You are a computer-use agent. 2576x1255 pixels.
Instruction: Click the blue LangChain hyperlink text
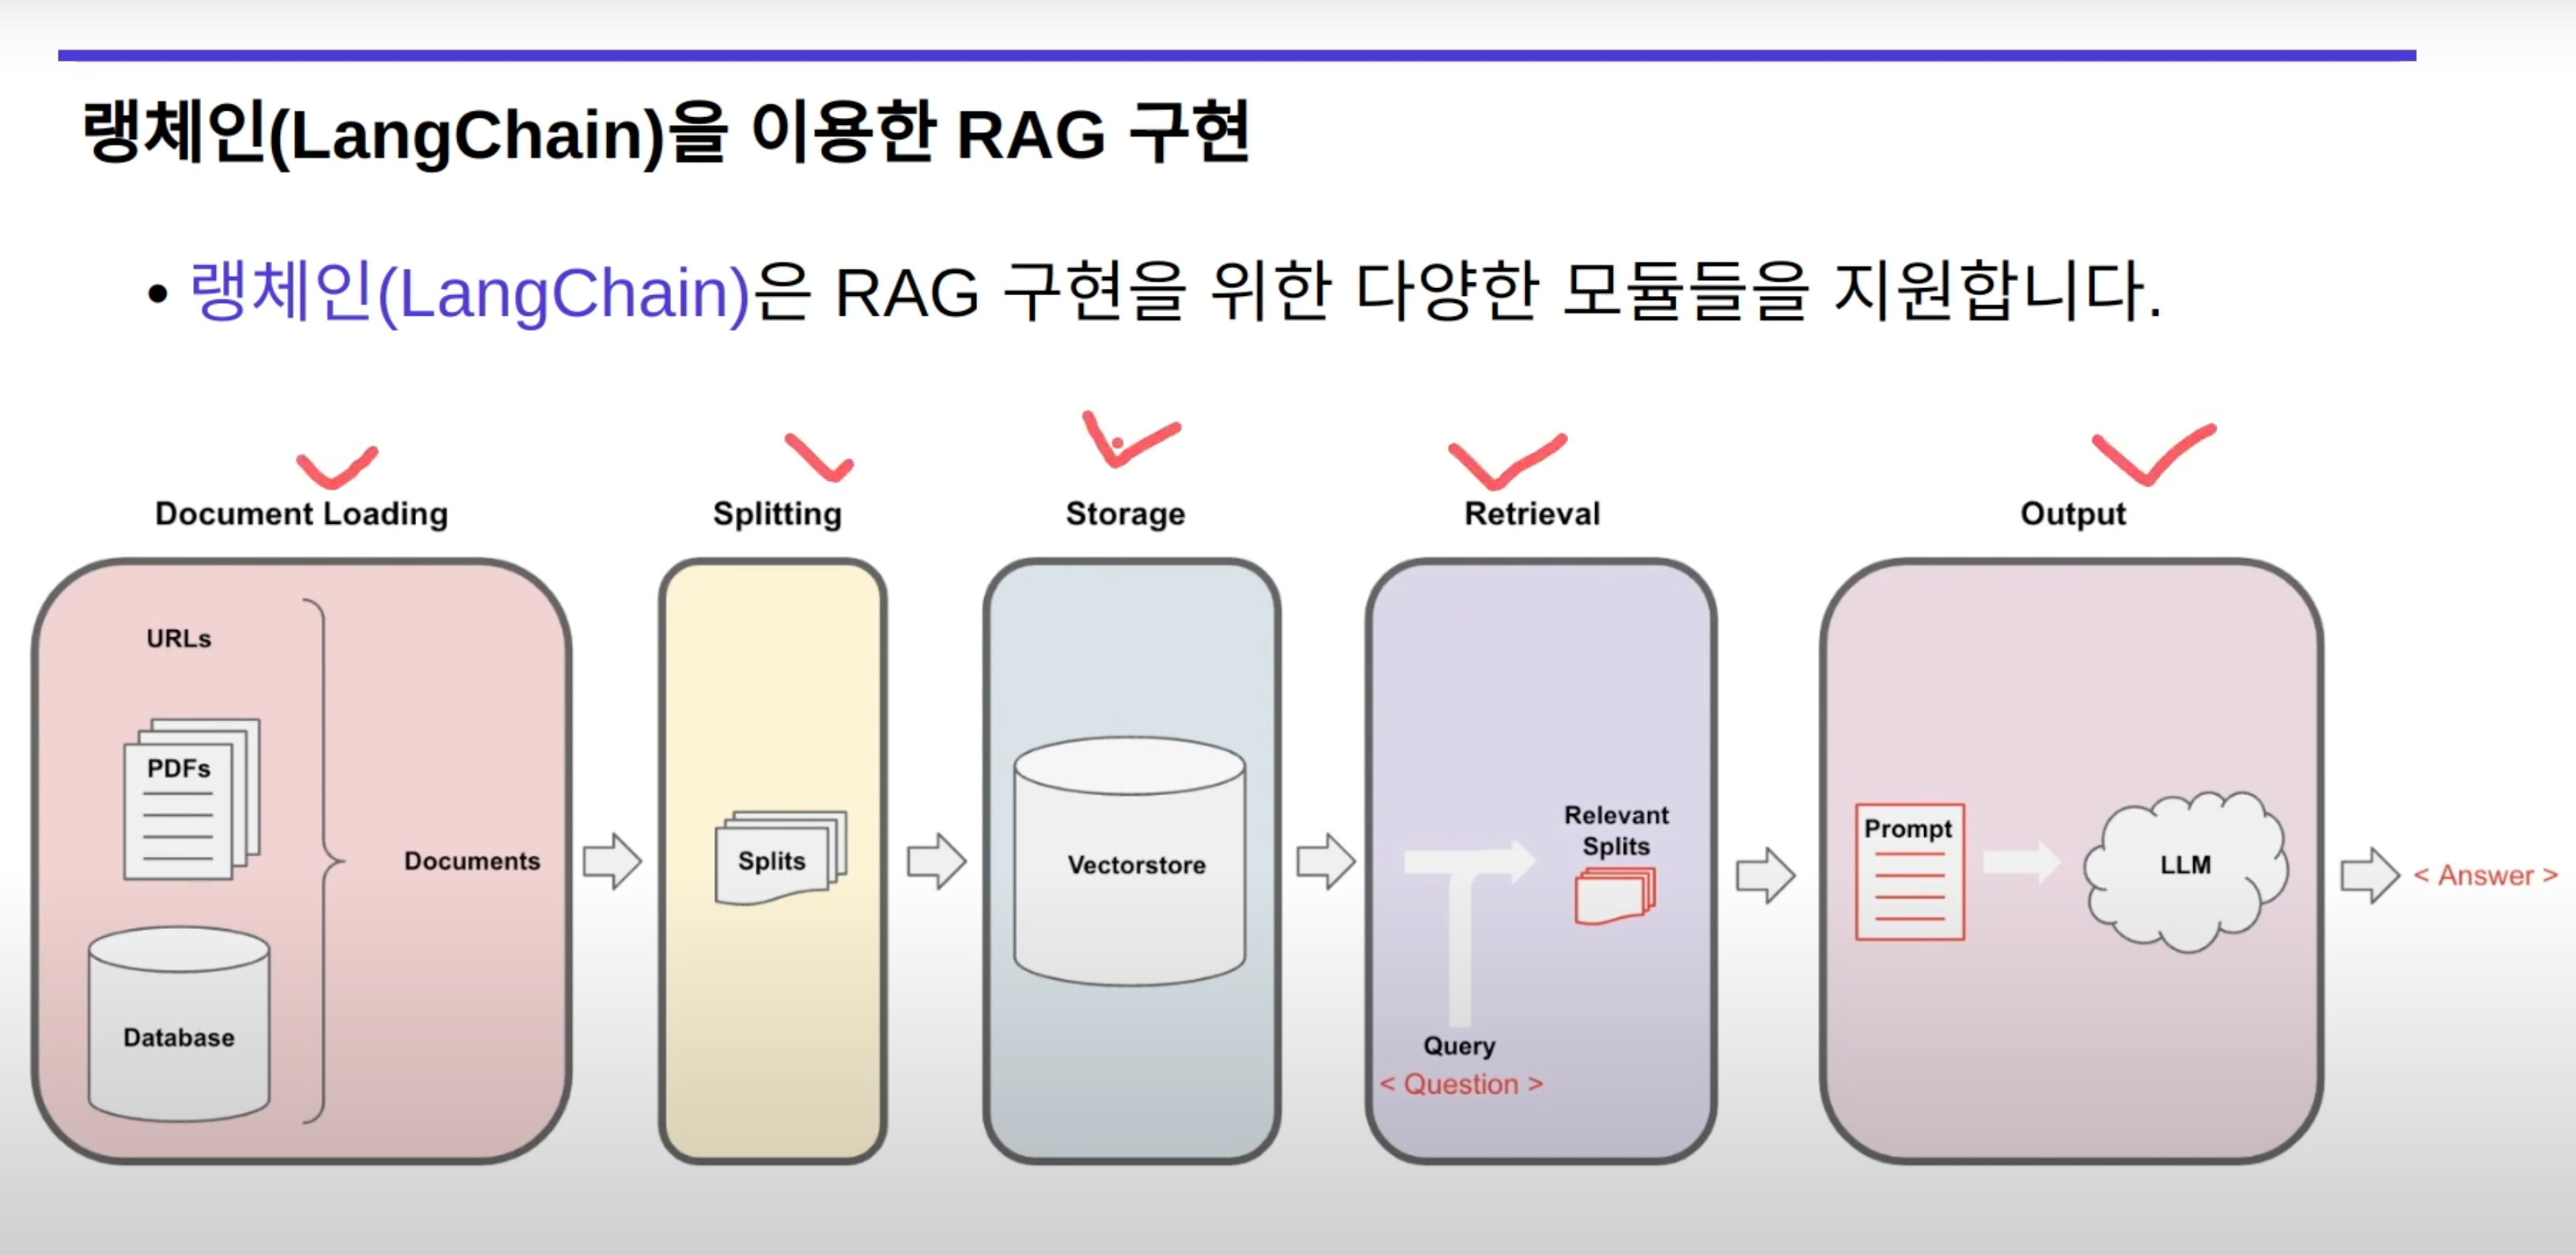(x=468, y=293)
